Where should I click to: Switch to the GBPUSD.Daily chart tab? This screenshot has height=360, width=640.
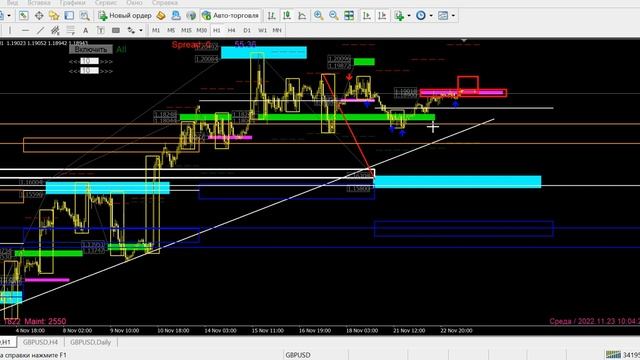(x=91, y=342)
